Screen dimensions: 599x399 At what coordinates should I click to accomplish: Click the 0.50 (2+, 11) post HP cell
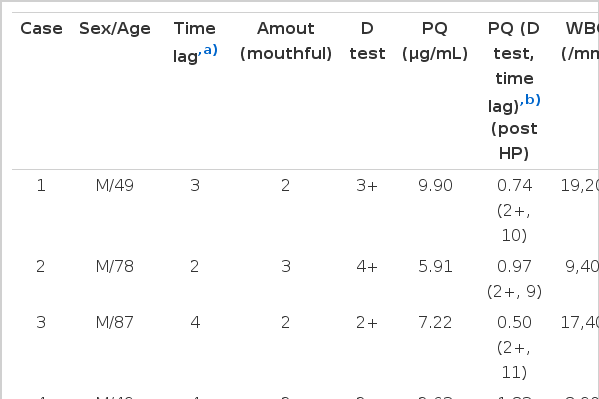point(514,347)
